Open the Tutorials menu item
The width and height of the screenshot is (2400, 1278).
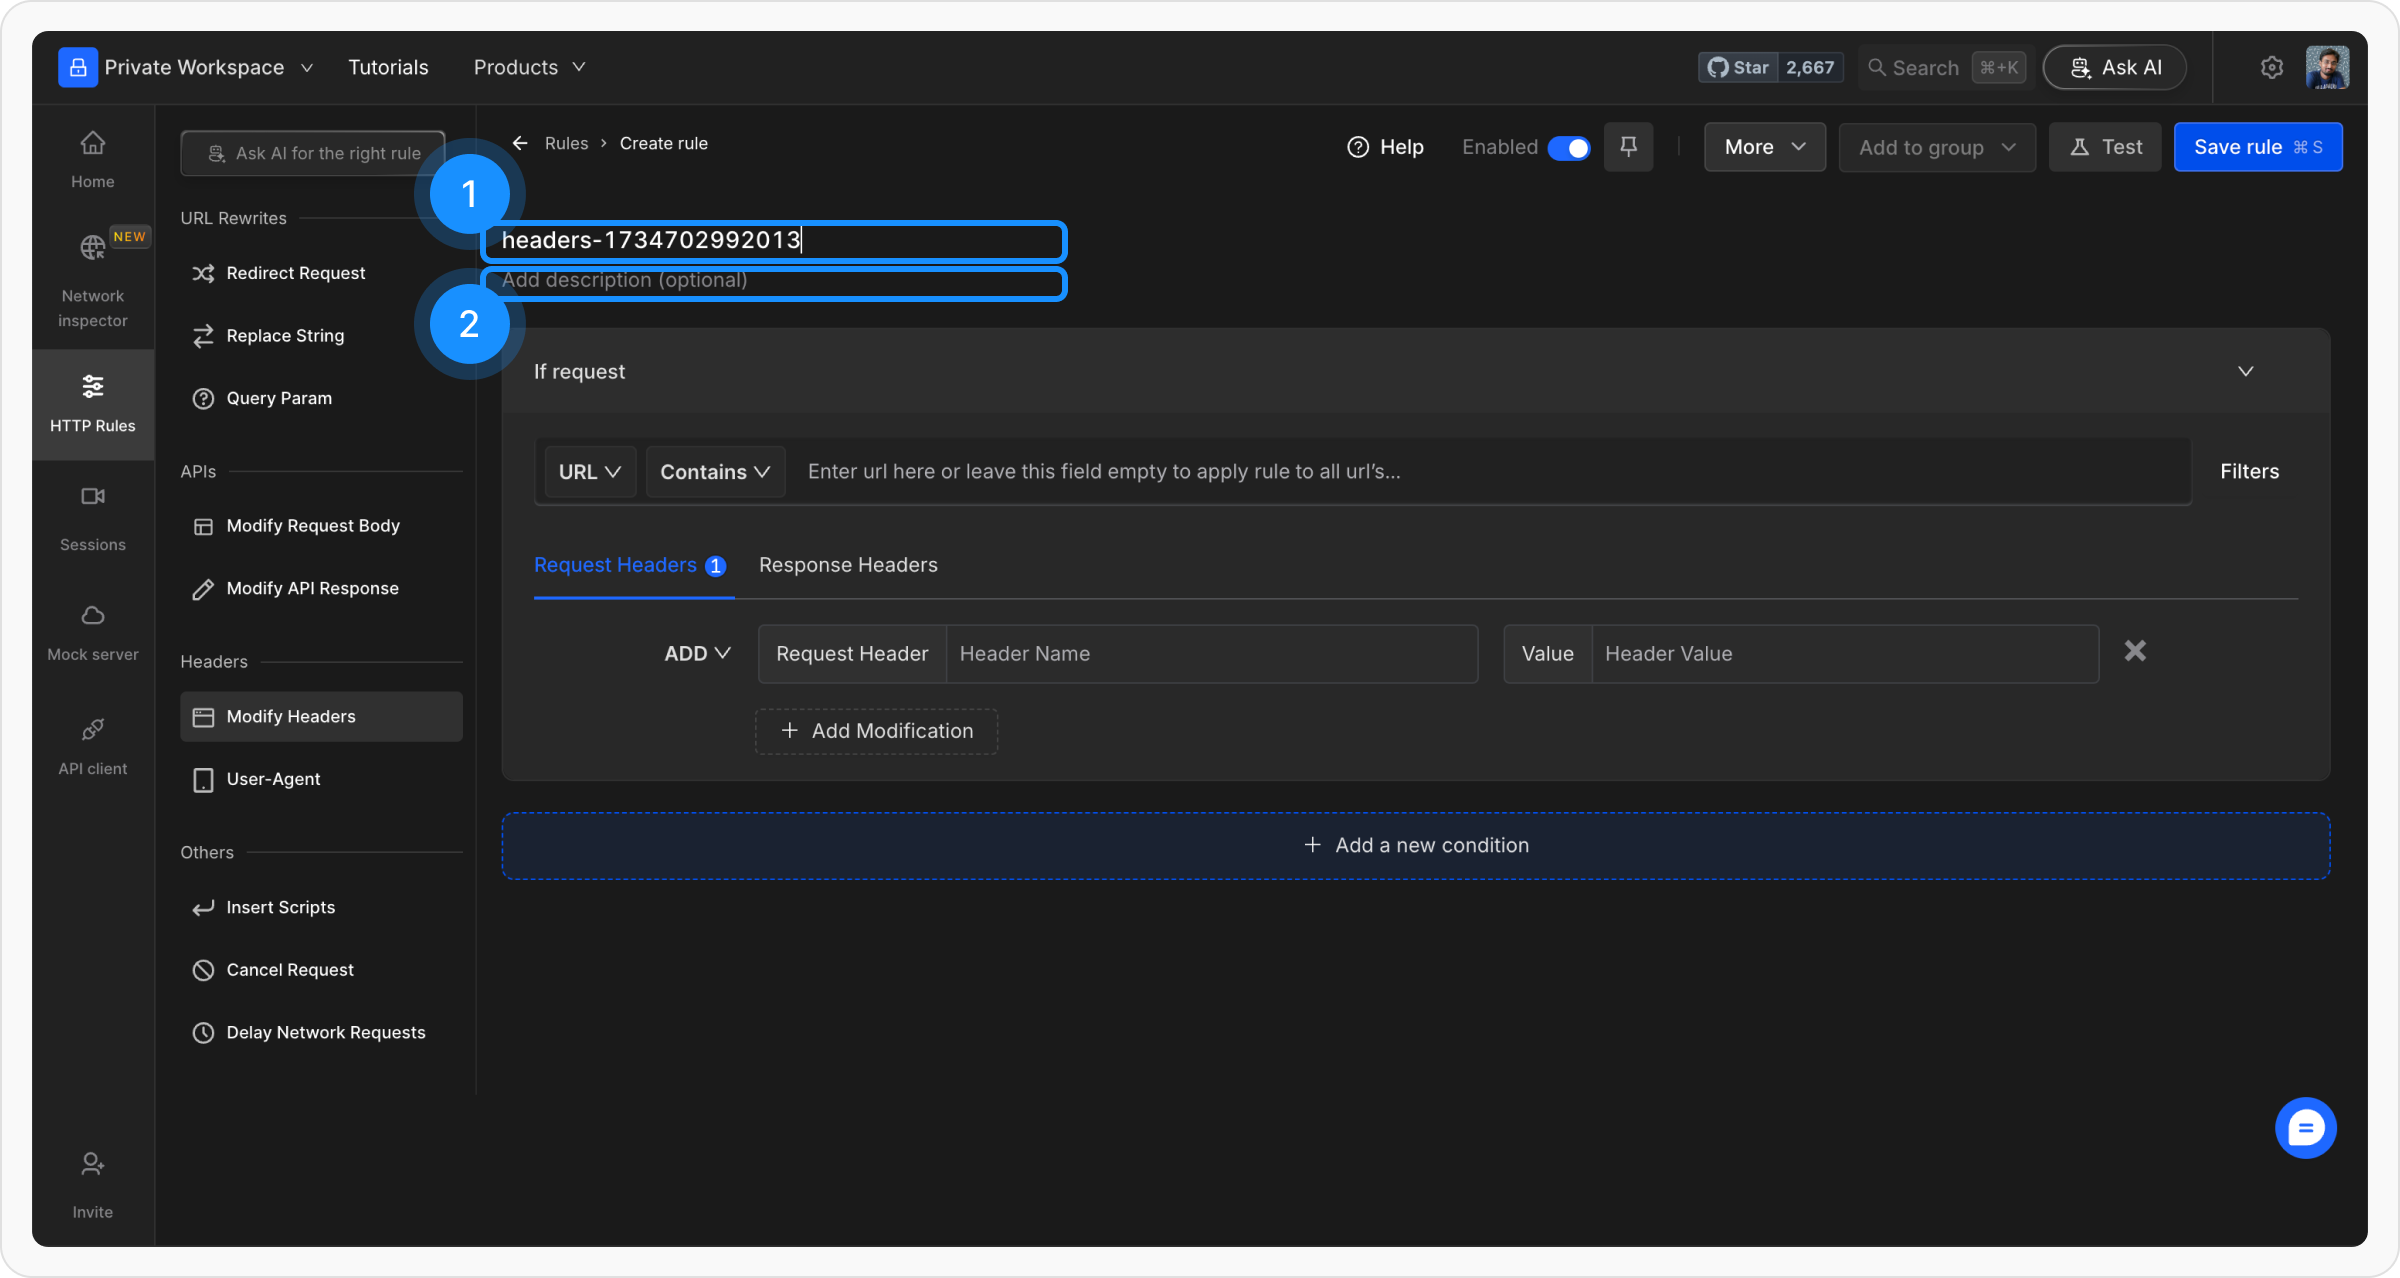click(388, 67)
